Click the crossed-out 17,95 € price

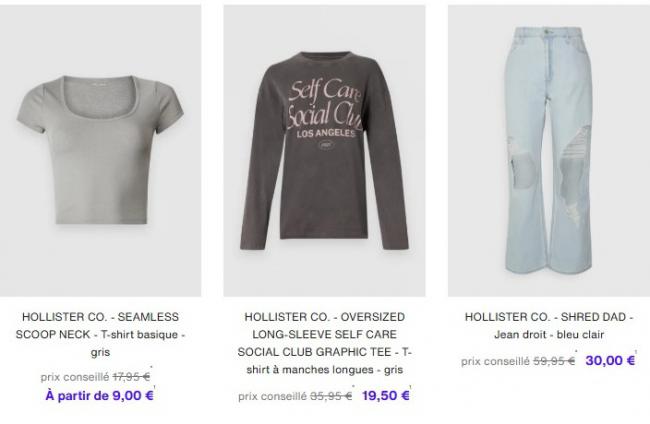pos(131,377)
